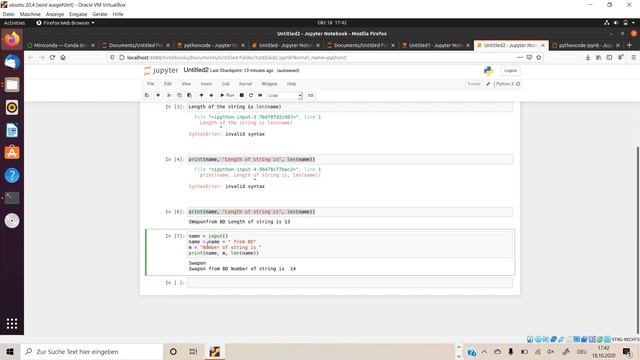Open the cell type Code dropdown
Image resolution: width=640 pixels, height=360 pixels.
tap(284, 96)
